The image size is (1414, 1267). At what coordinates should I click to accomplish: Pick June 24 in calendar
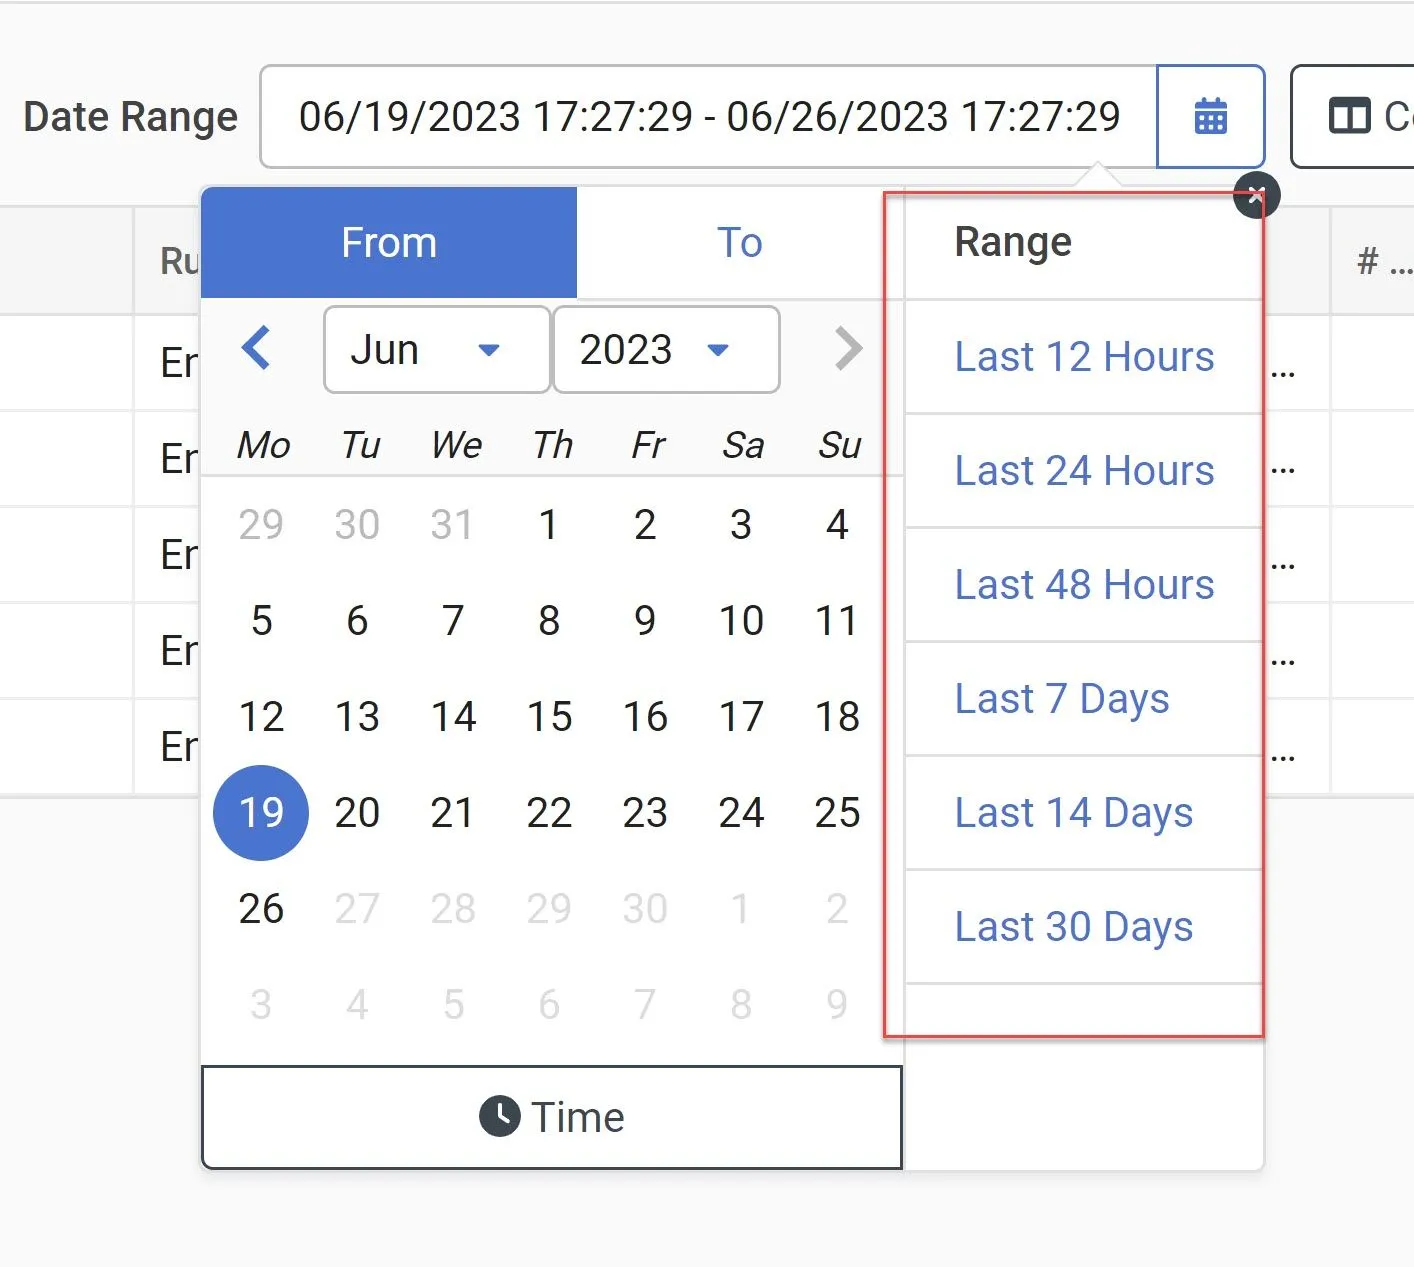[x=741, y=813]
